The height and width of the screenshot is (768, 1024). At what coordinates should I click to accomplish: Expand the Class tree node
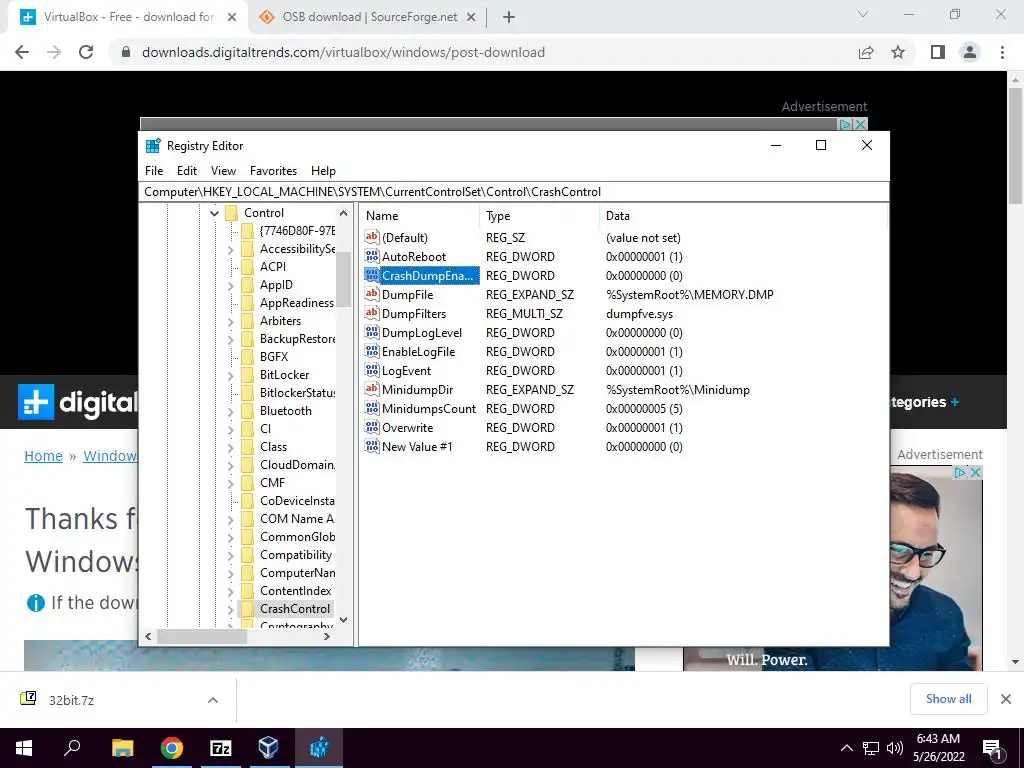coord(231,447)
